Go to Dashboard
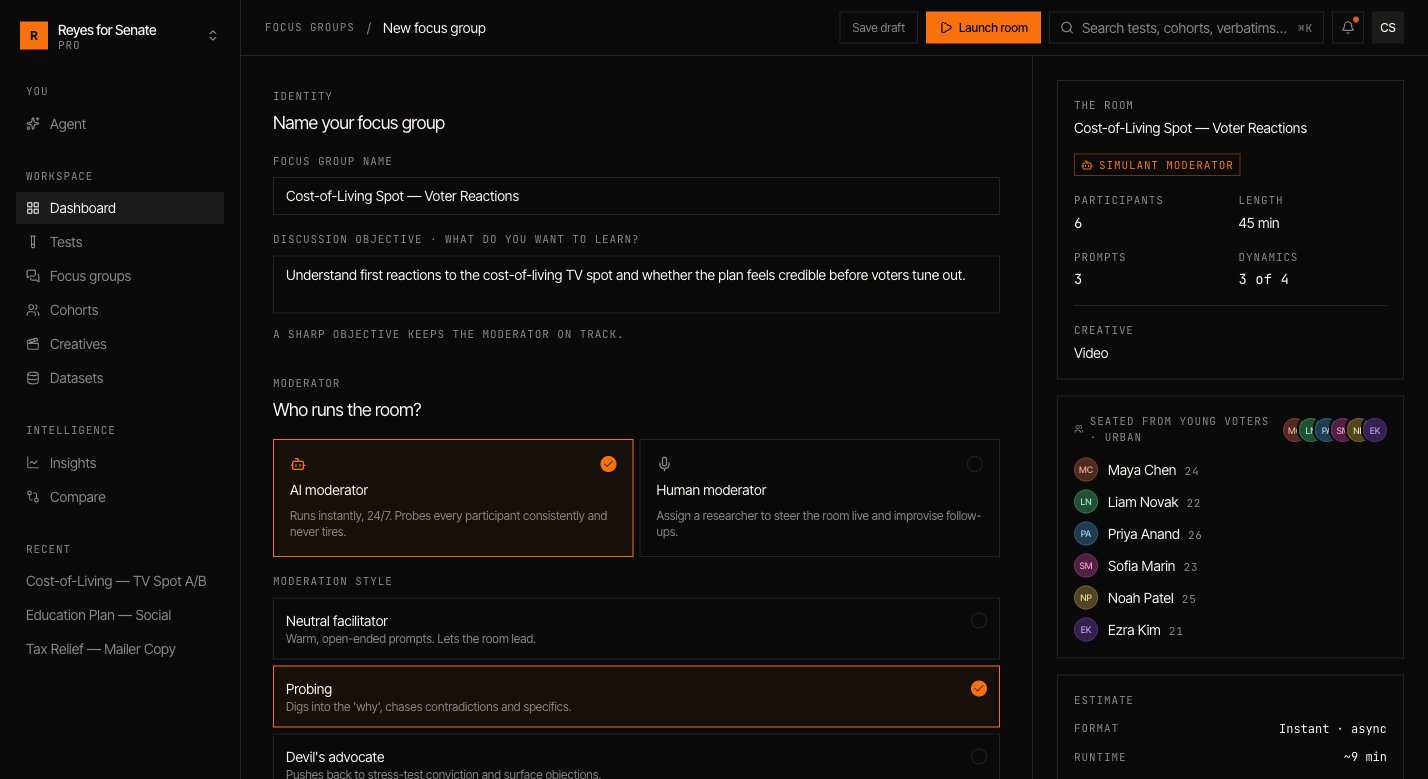 click(x=120, y=208)
